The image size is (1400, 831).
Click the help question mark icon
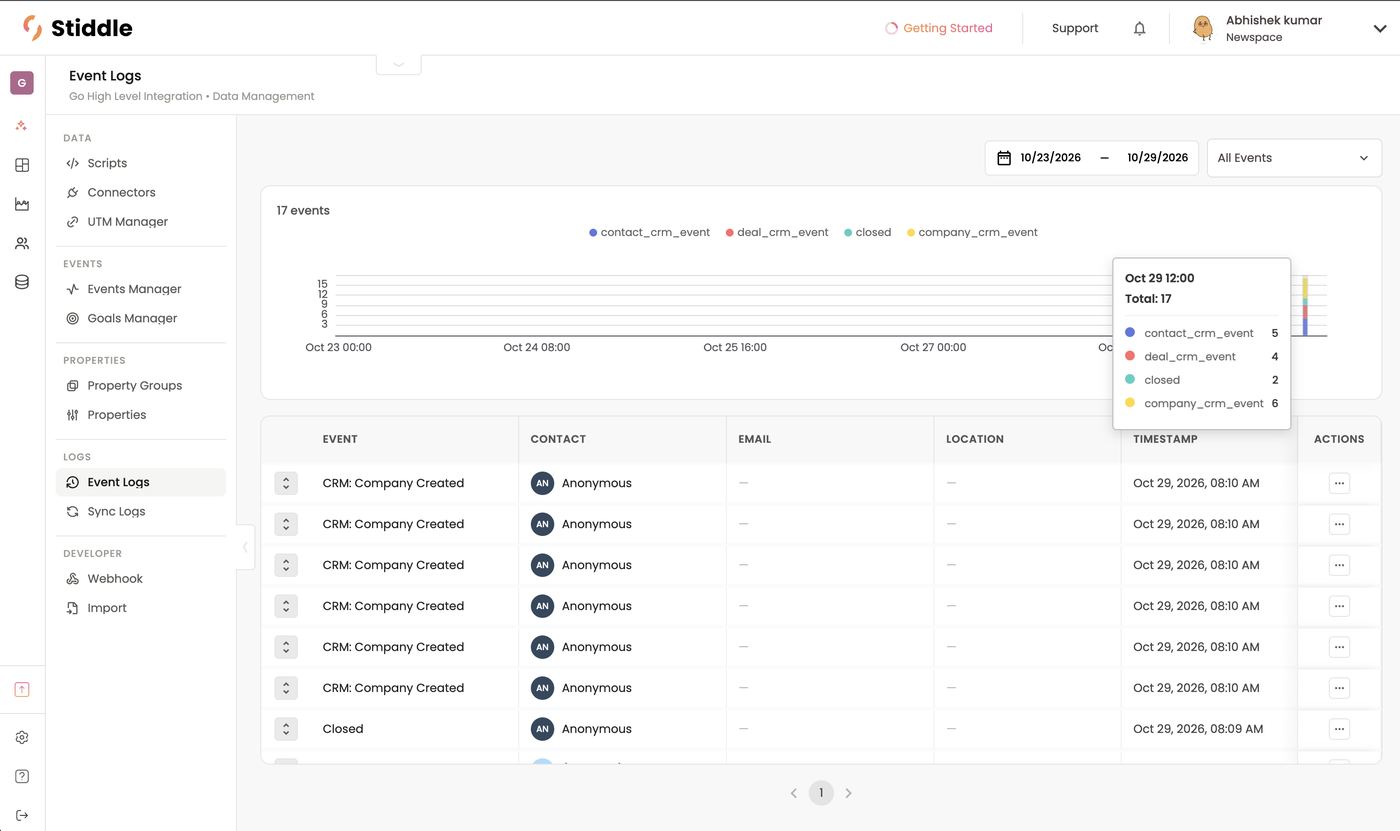coord(22,776)
